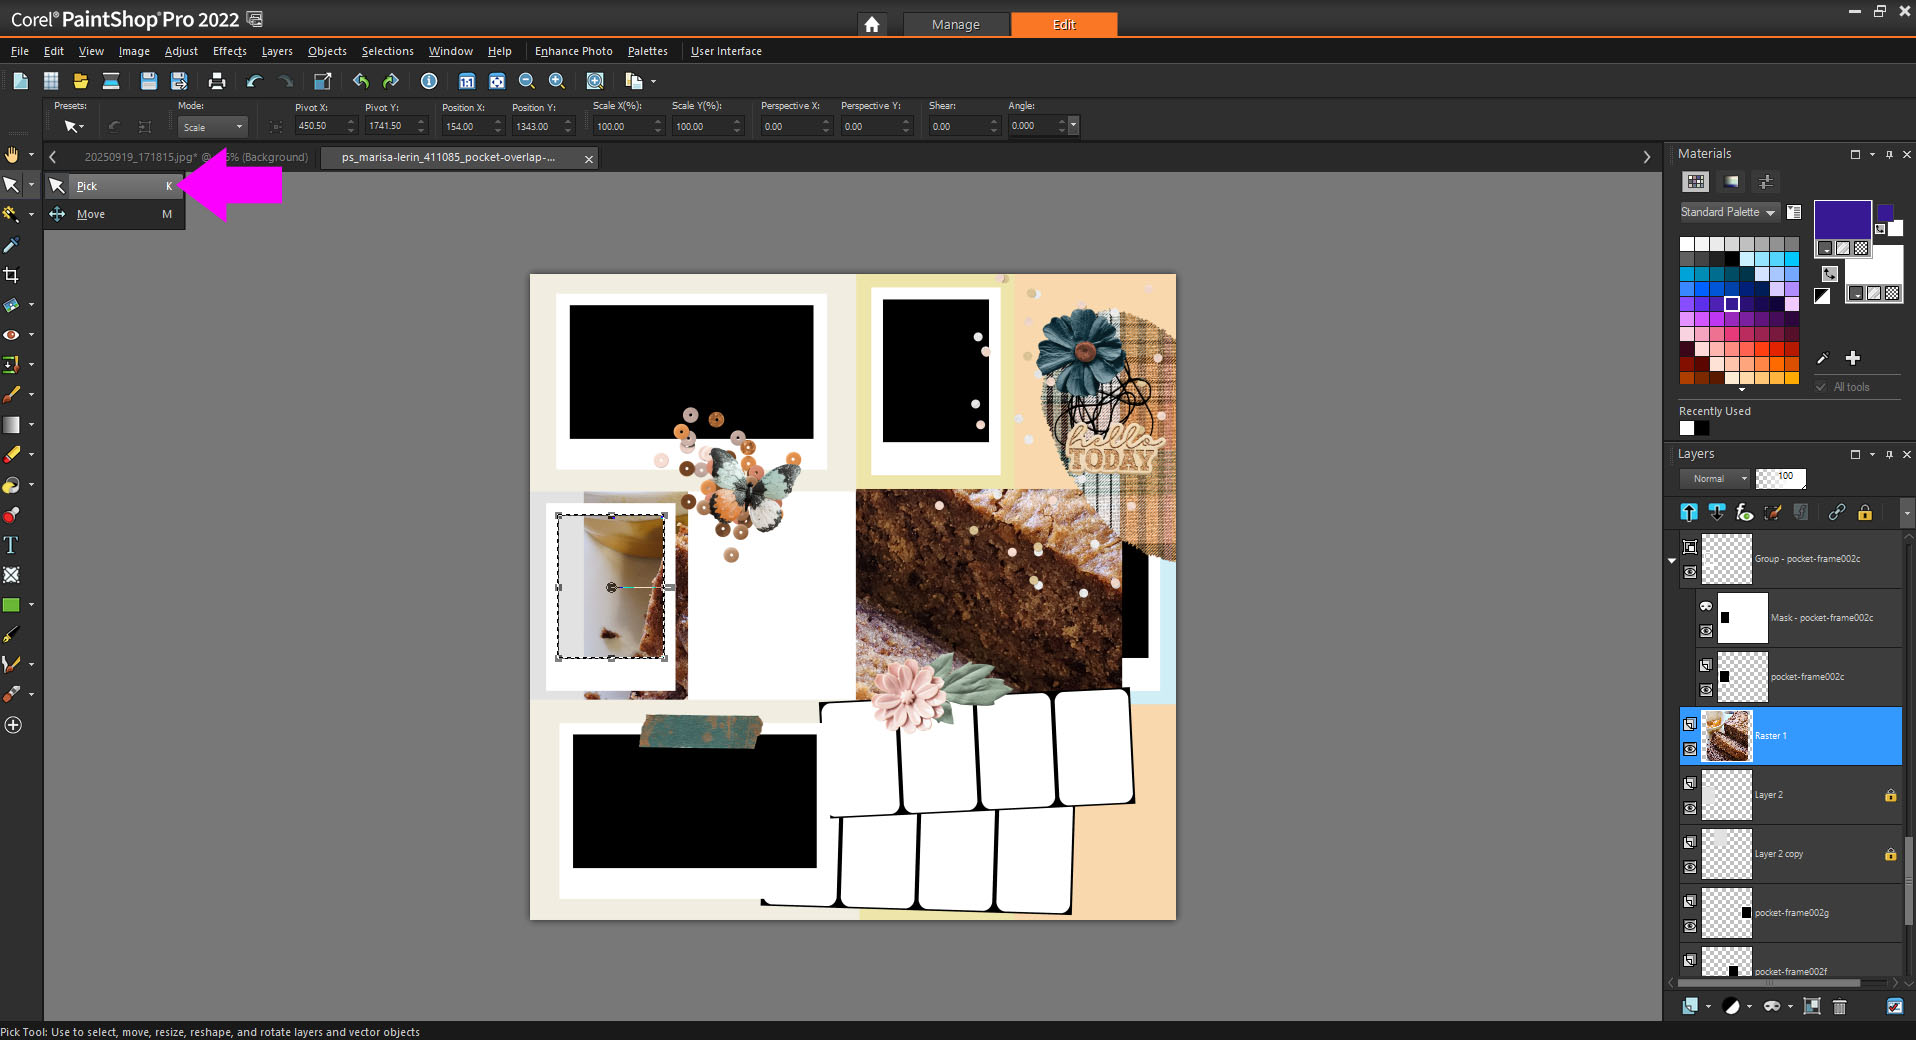Hide the Raster 1 layer

click(1690, 749)
